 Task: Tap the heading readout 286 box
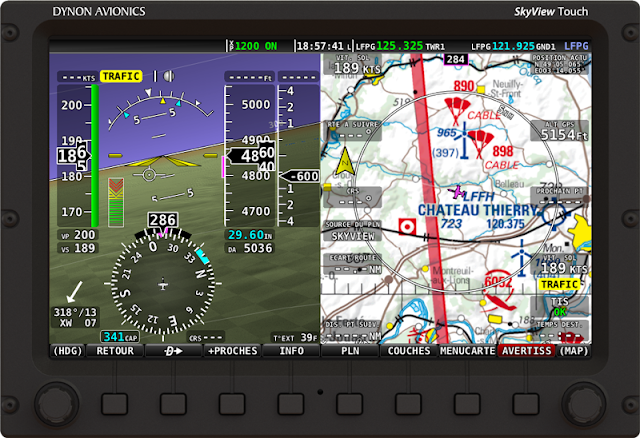point(162,220)
